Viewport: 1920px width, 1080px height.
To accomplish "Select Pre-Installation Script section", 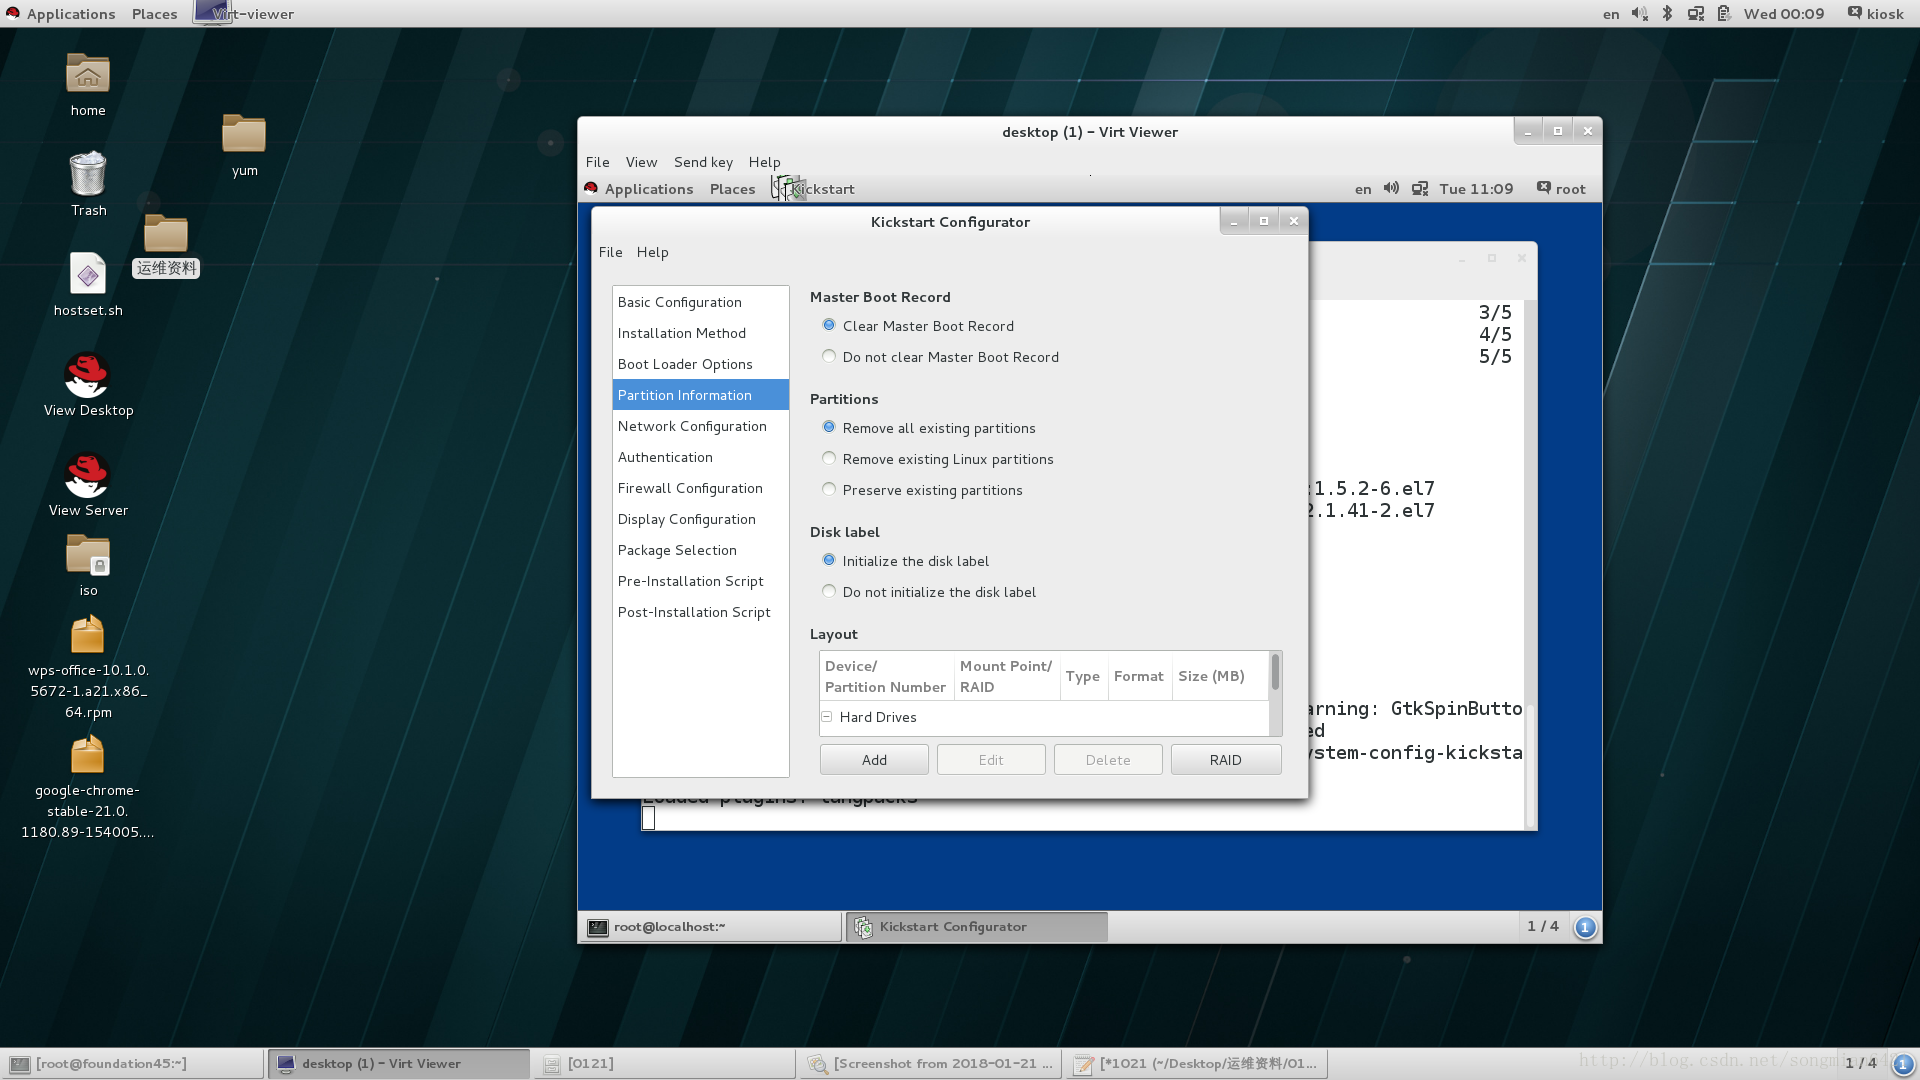I will (x=700, y=581).
